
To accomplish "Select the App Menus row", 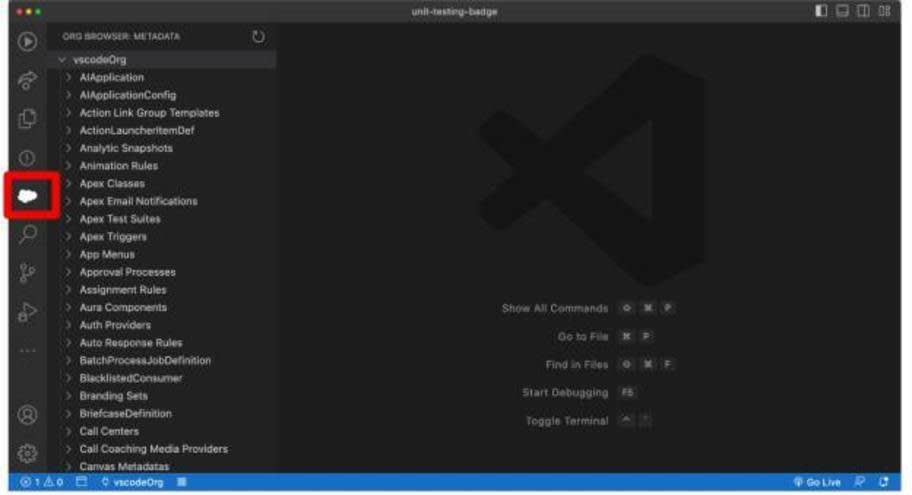I will [162, 254].
